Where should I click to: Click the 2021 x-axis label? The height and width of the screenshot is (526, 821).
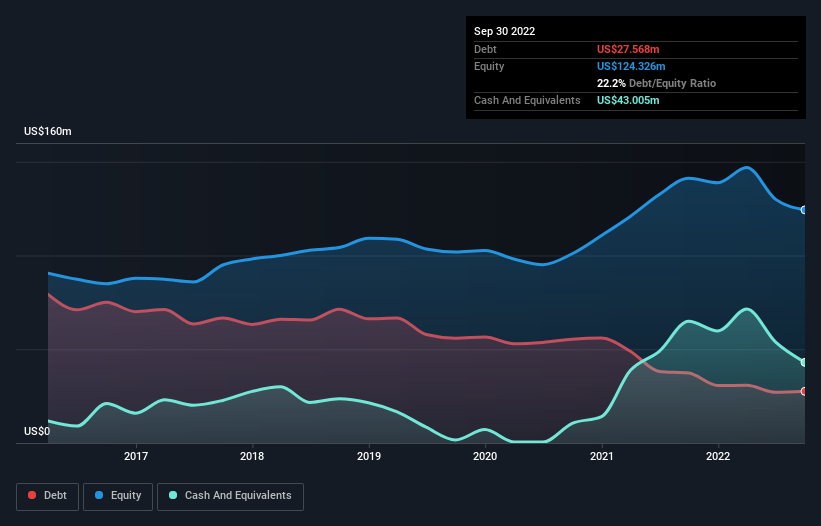(602, 456)
